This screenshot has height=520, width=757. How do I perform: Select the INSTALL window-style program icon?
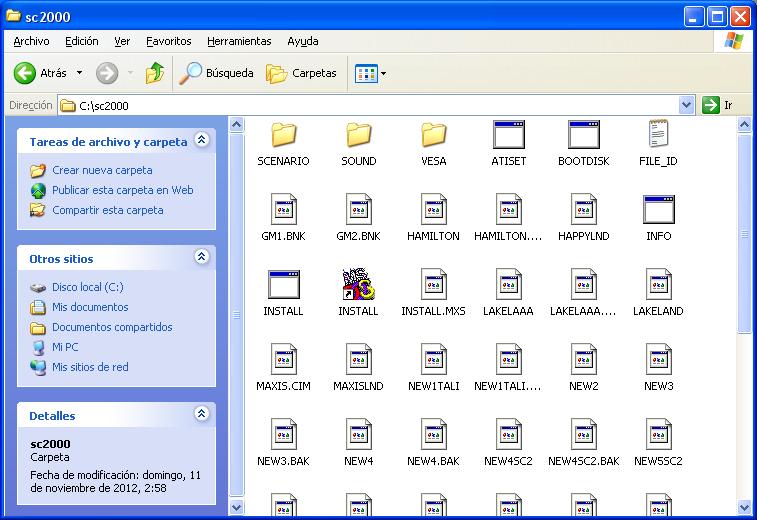coord(283,284)
